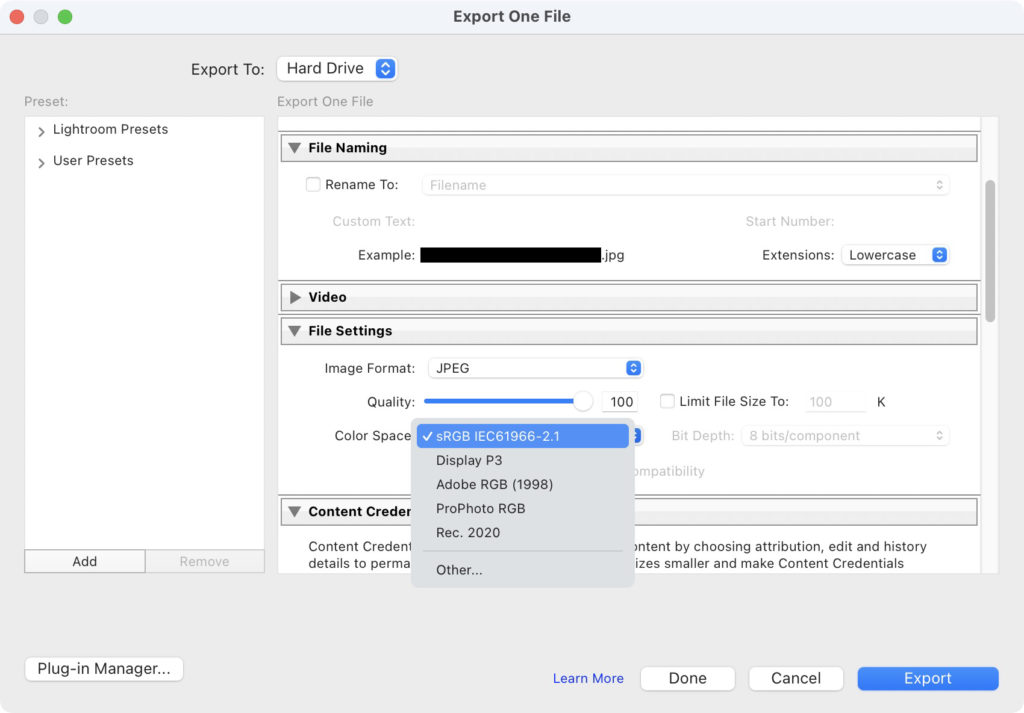Expand the Video section triangle
Viewport: 1024px width, 713px height.
tap(294, 297)
